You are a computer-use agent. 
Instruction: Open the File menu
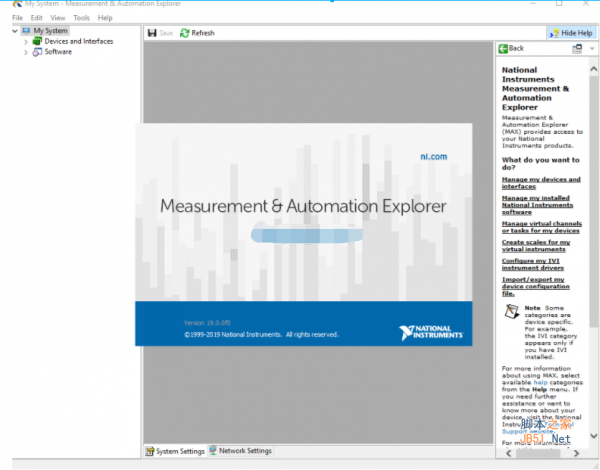17,18
